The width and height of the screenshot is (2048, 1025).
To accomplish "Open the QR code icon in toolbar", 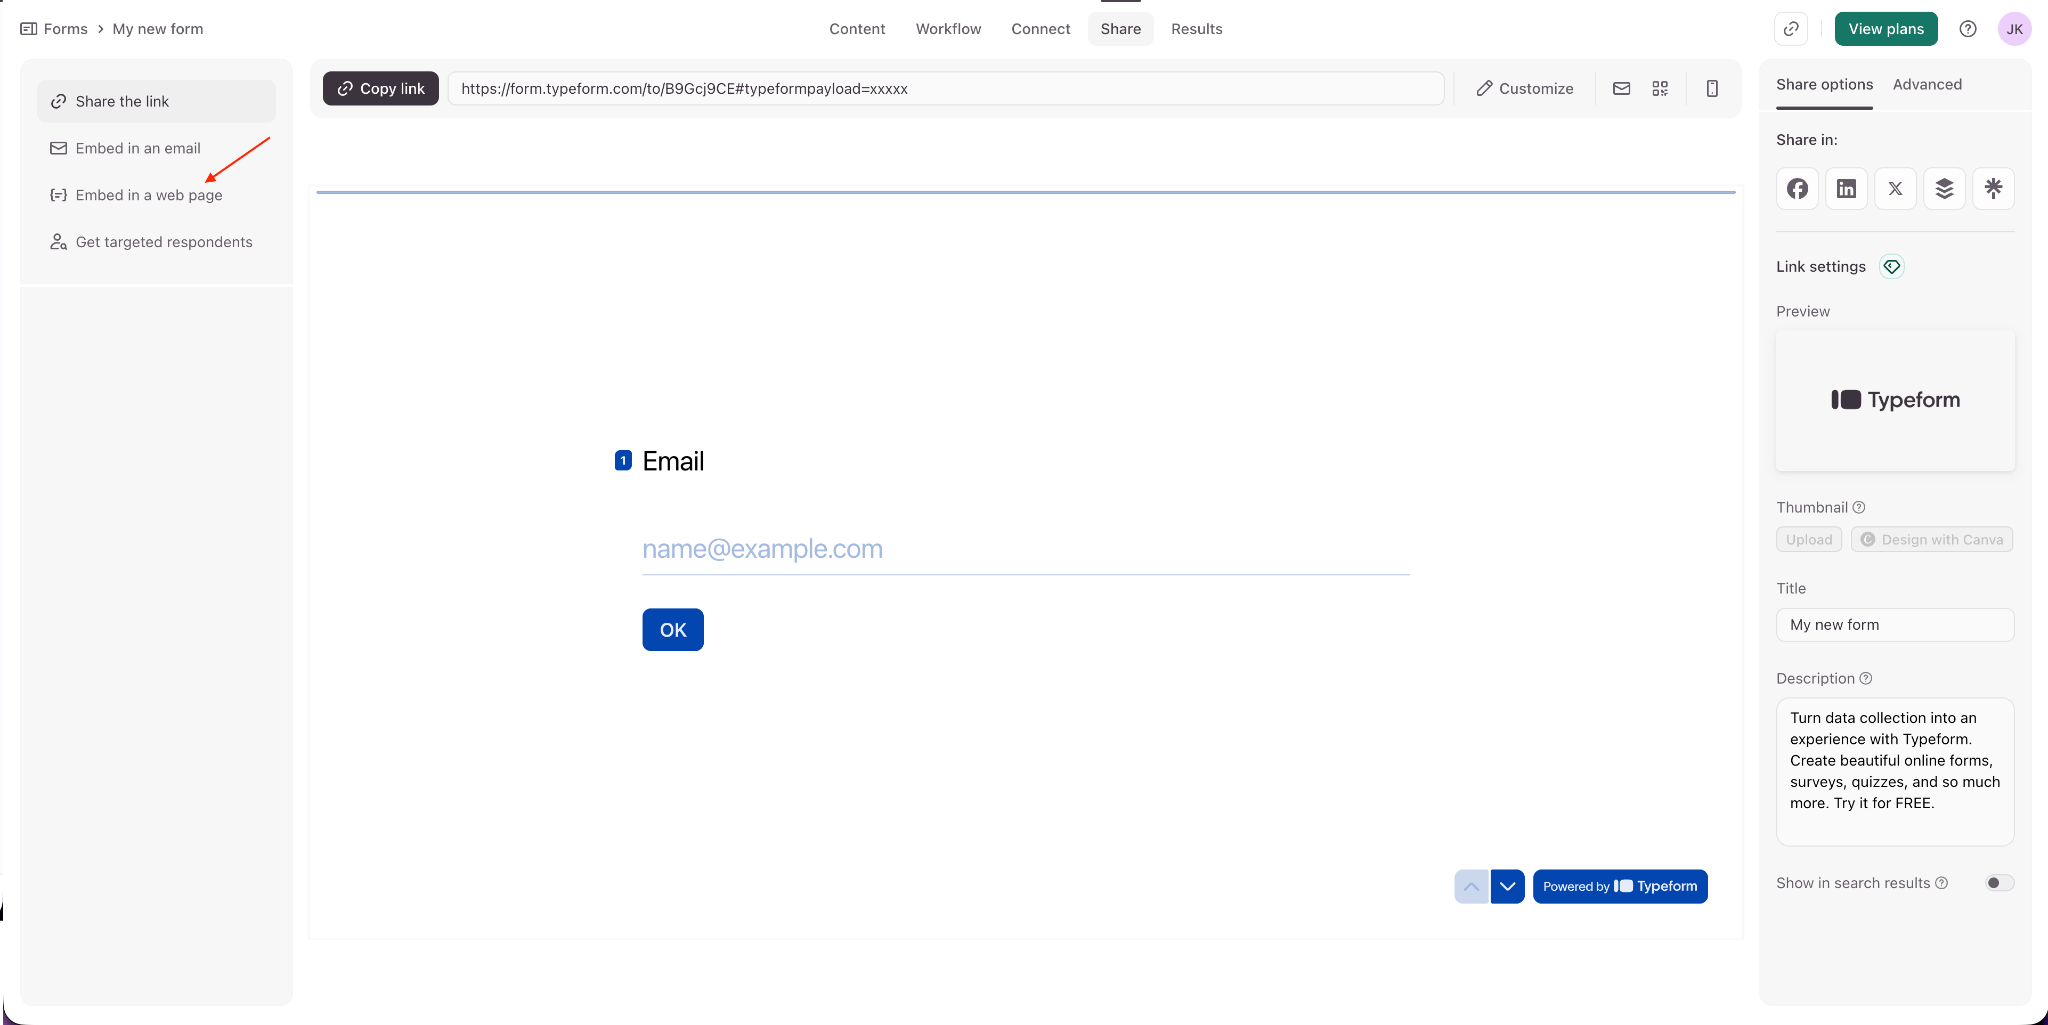I will coord(1660,89).
